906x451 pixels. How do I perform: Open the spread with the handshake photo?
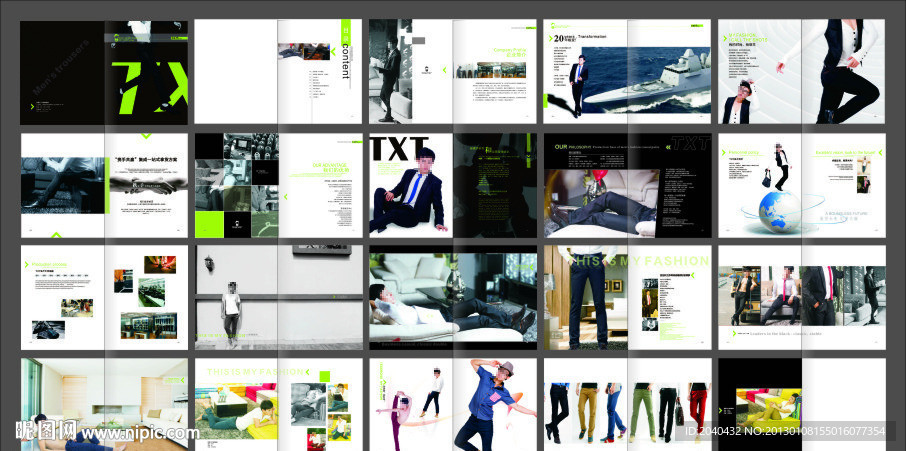104,185
